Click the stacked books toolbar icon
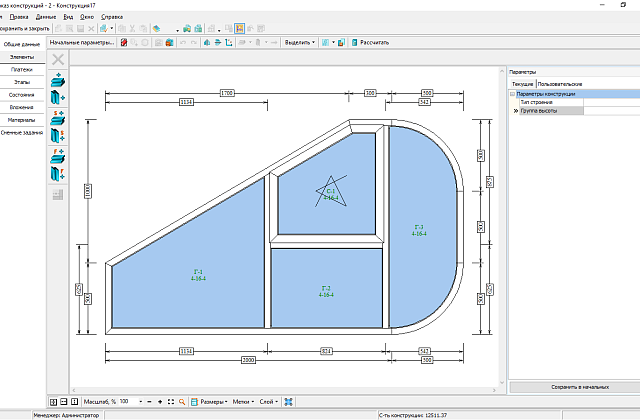640x420 pixels. click(x=156, y=29)
